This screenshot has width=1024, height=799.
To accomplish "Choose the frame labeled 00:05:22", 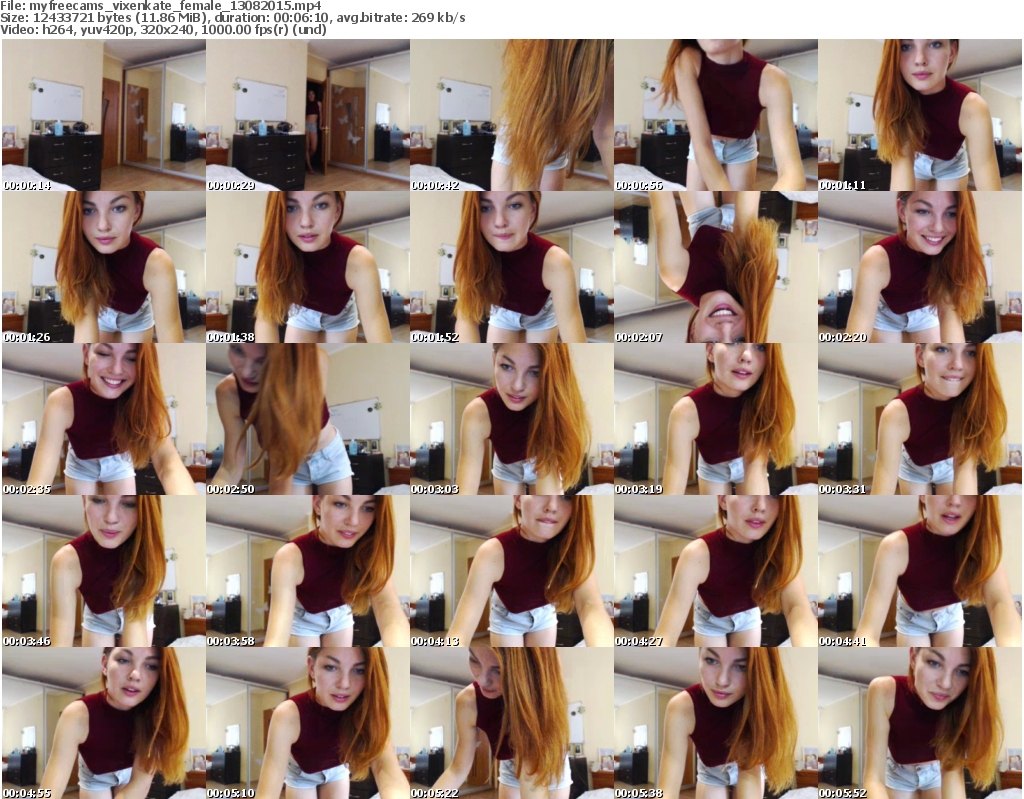I will [512, 723].
